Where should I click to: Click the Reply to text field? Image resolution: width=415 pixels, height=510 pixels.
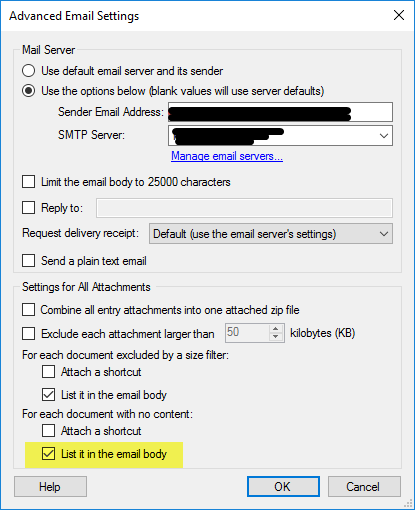244,208
